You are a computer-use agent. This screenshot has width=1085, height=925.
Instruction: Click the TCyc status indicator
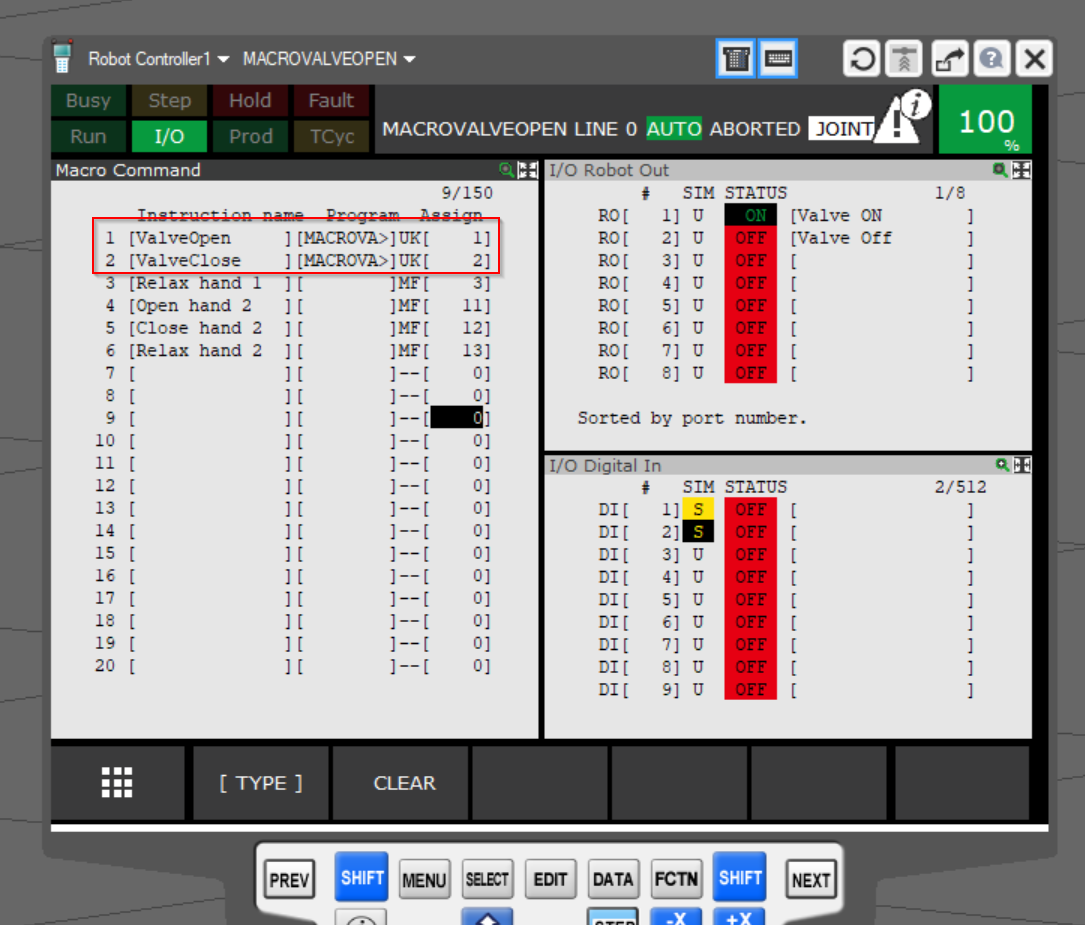pyautogui.click(x=331, y=136)
